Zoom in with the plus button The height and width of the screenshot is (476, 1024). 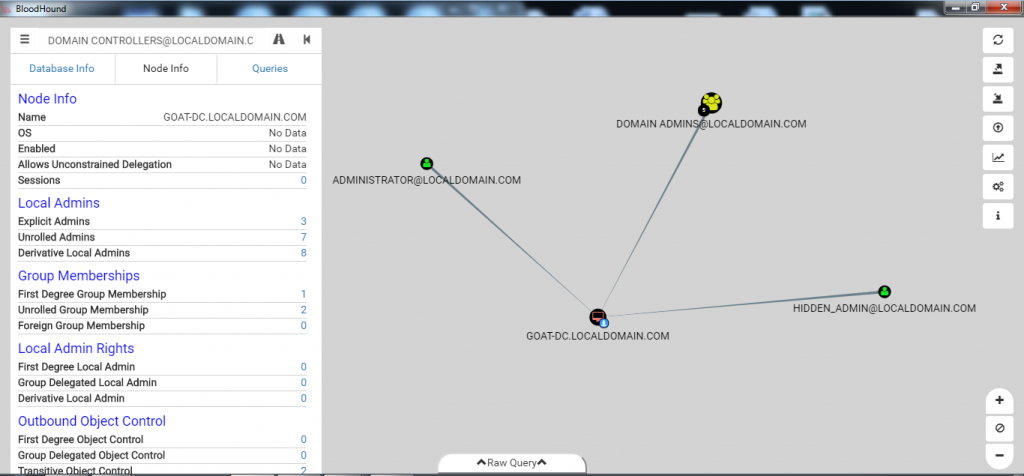point(999,400)
